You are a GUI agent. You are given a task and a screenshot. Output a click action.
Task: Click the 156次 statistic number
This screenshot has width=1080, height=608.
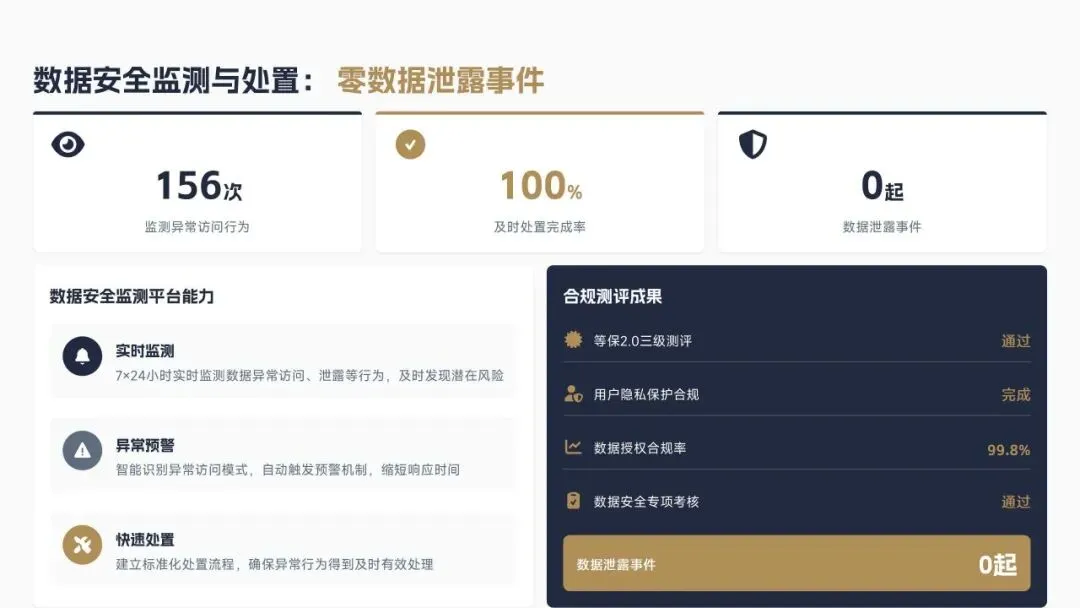tap(198, 186)
